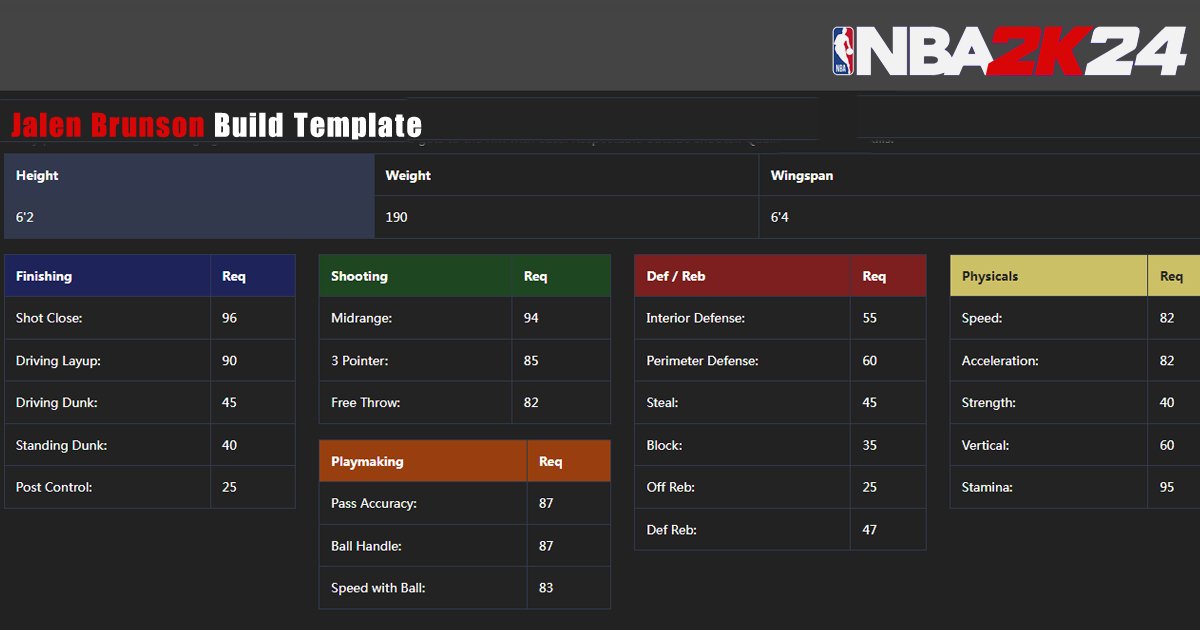Viewport: 1200px width, 630px height.
Task: Select the Block value 35
Action: click(870, 445)
